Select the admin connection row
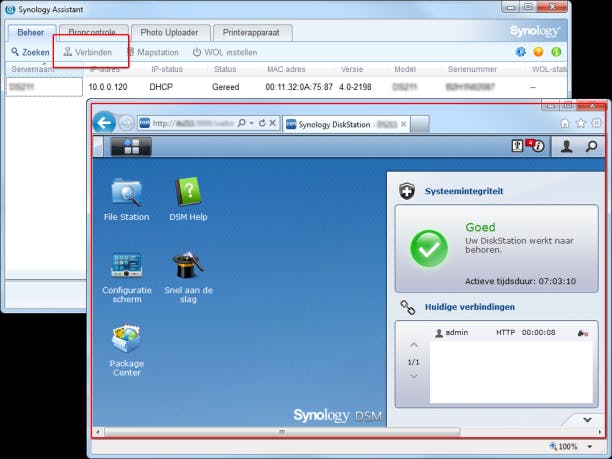The image size is (612, 459). [x=511, y=333]
